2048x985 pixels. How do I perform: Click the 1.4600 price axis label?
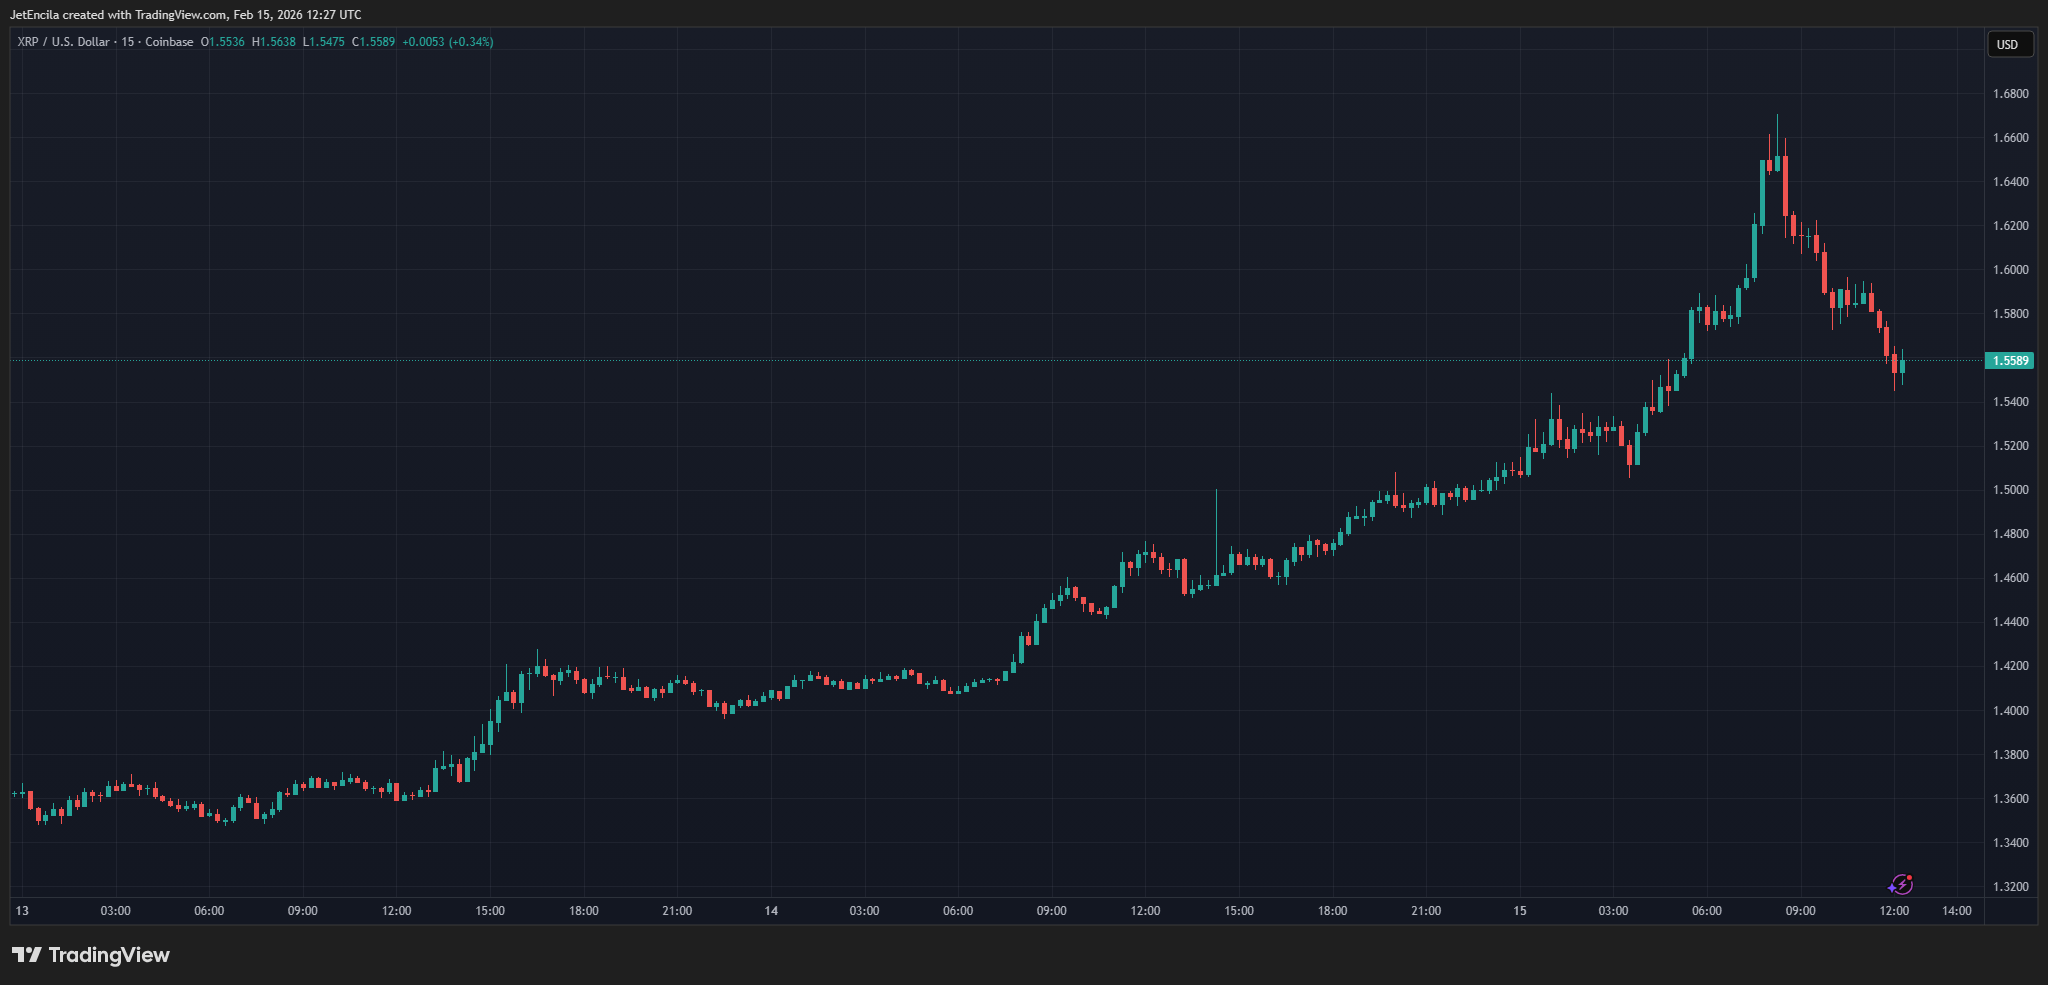(2010, 578)
